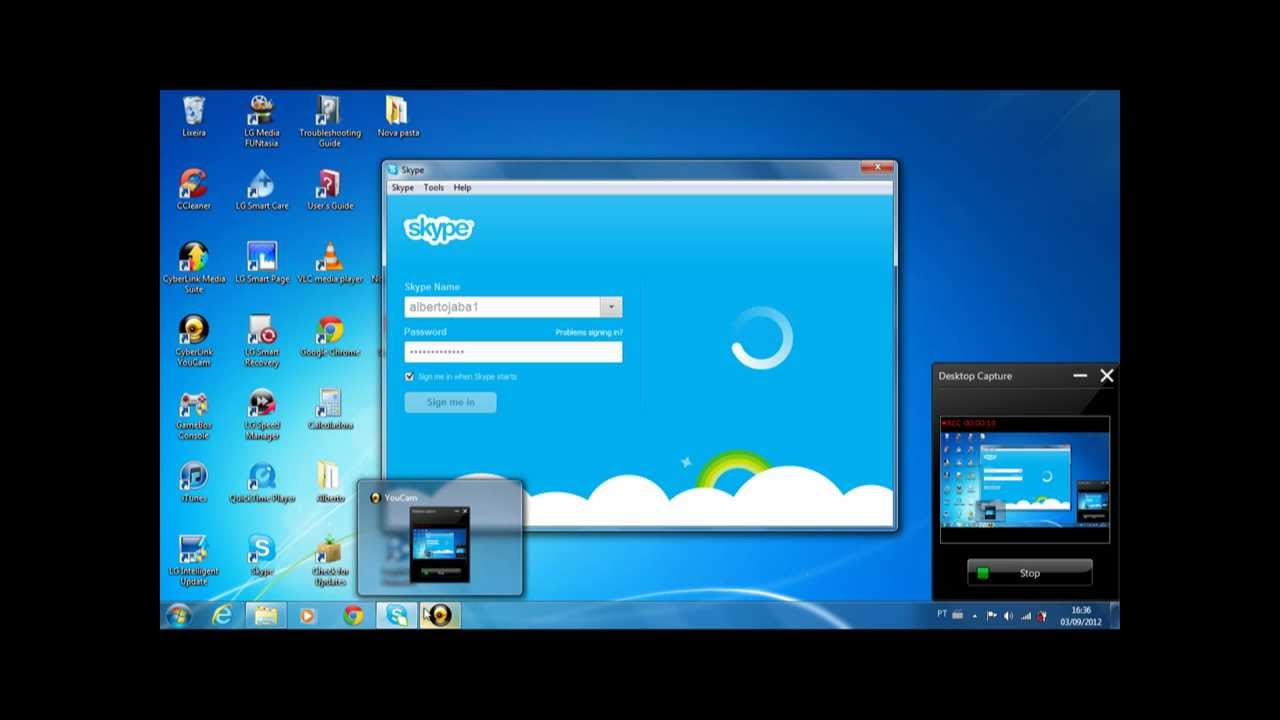
Task: Click the Desktop Capture preview thumbnail
Action: [1025, 479]
